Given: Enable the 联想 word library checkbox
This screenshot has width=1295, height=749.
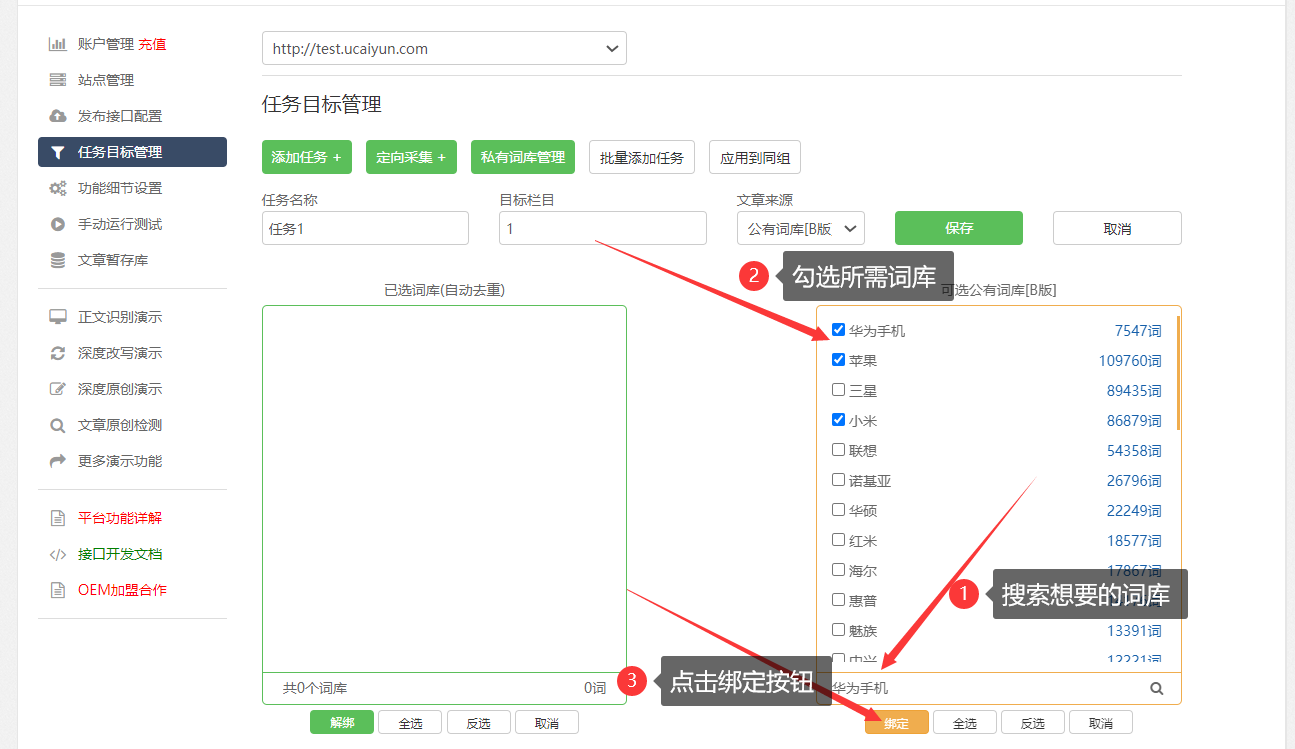Looking at the screenshot, I should [x=839, y=450].
